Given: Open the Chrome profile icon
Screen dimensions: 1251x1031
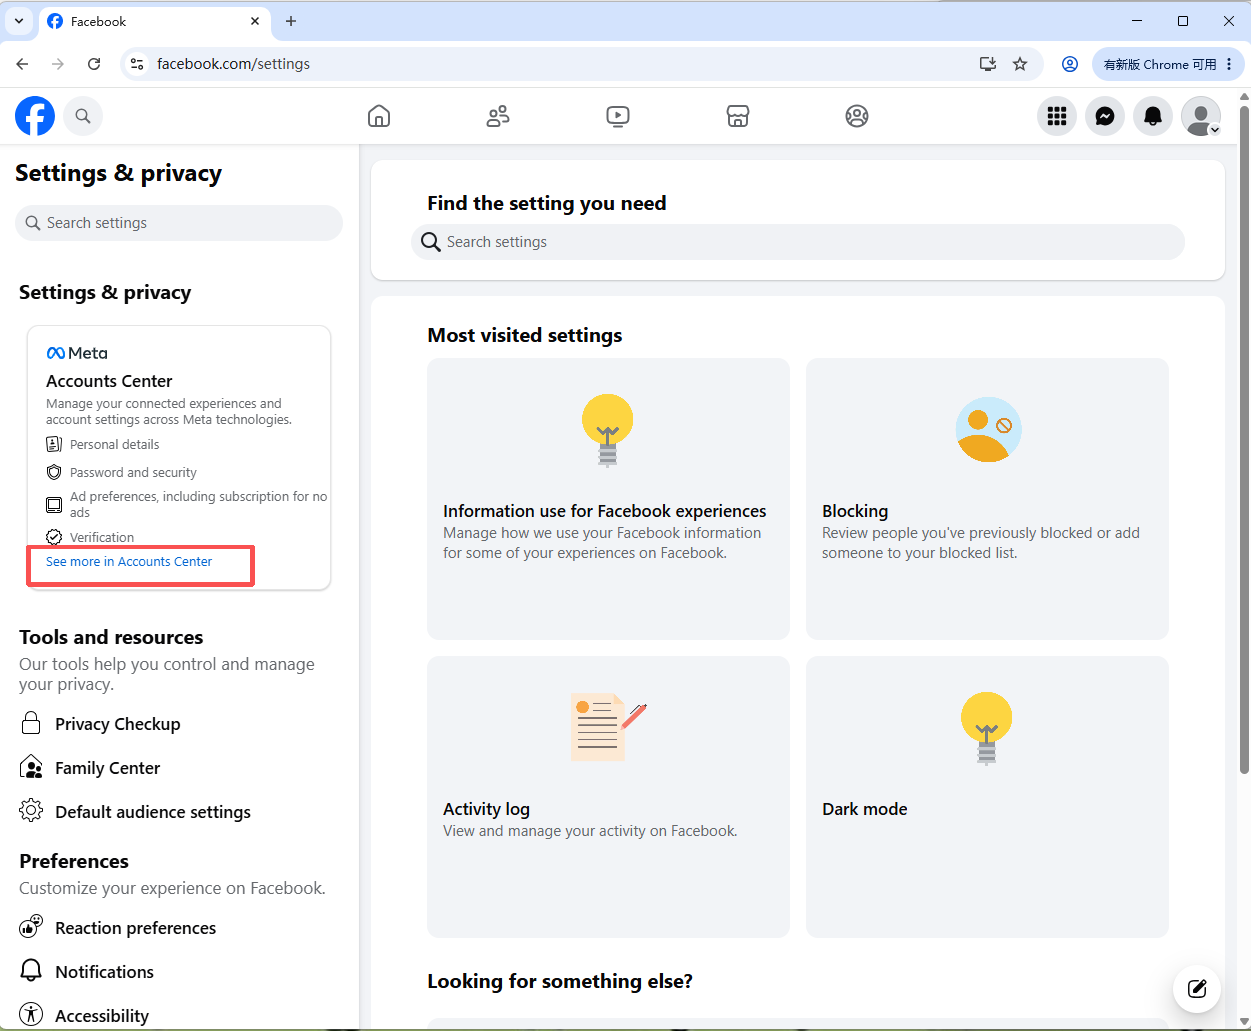Looking at the screenshot, I should (x=1070, y=64).
